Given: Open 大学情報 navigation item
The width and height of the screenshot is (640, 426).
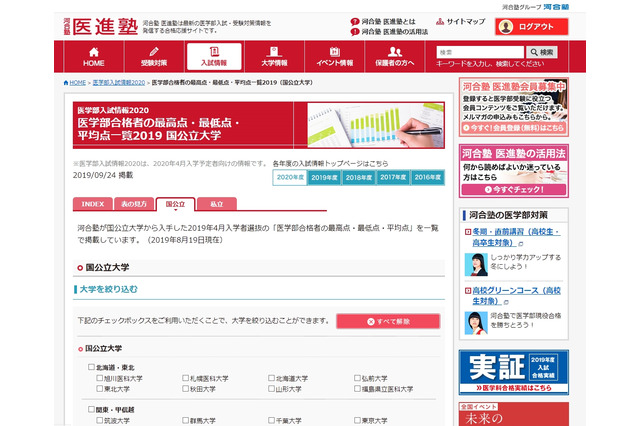Looking at the screenshot, I should coord(274,57).
